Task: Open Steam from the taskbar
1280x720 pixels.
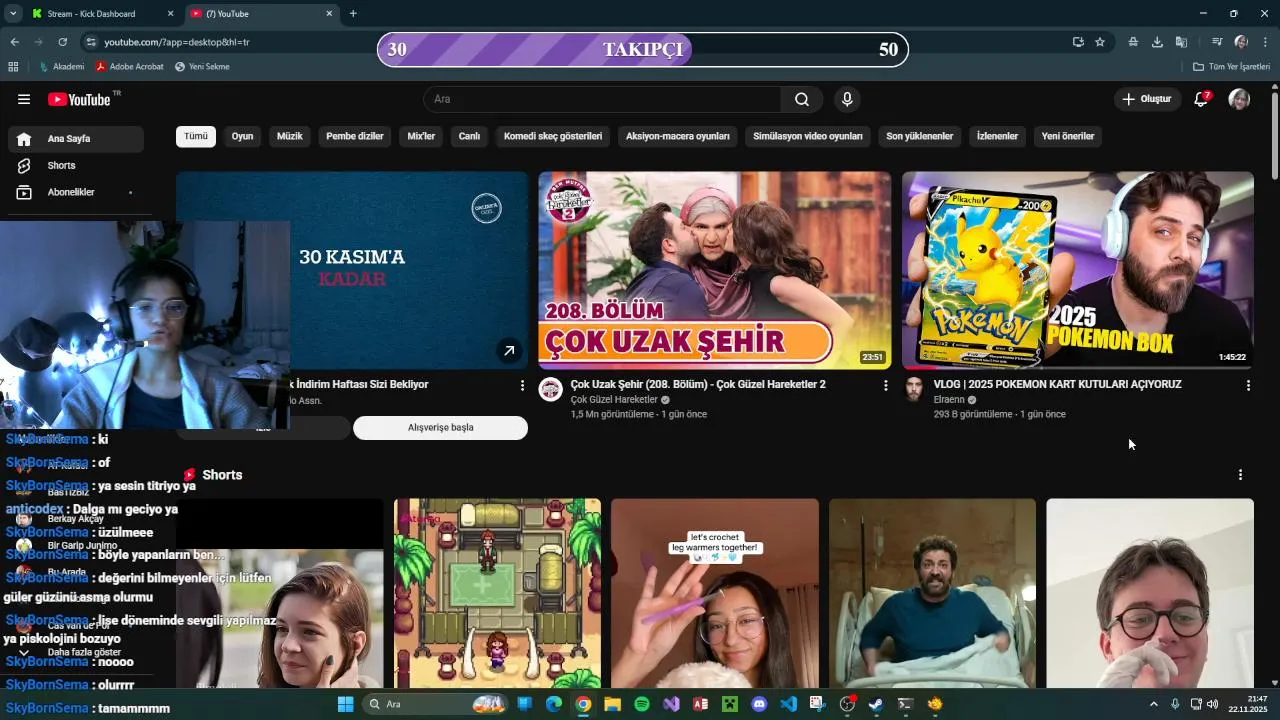Action: [876, 704]
